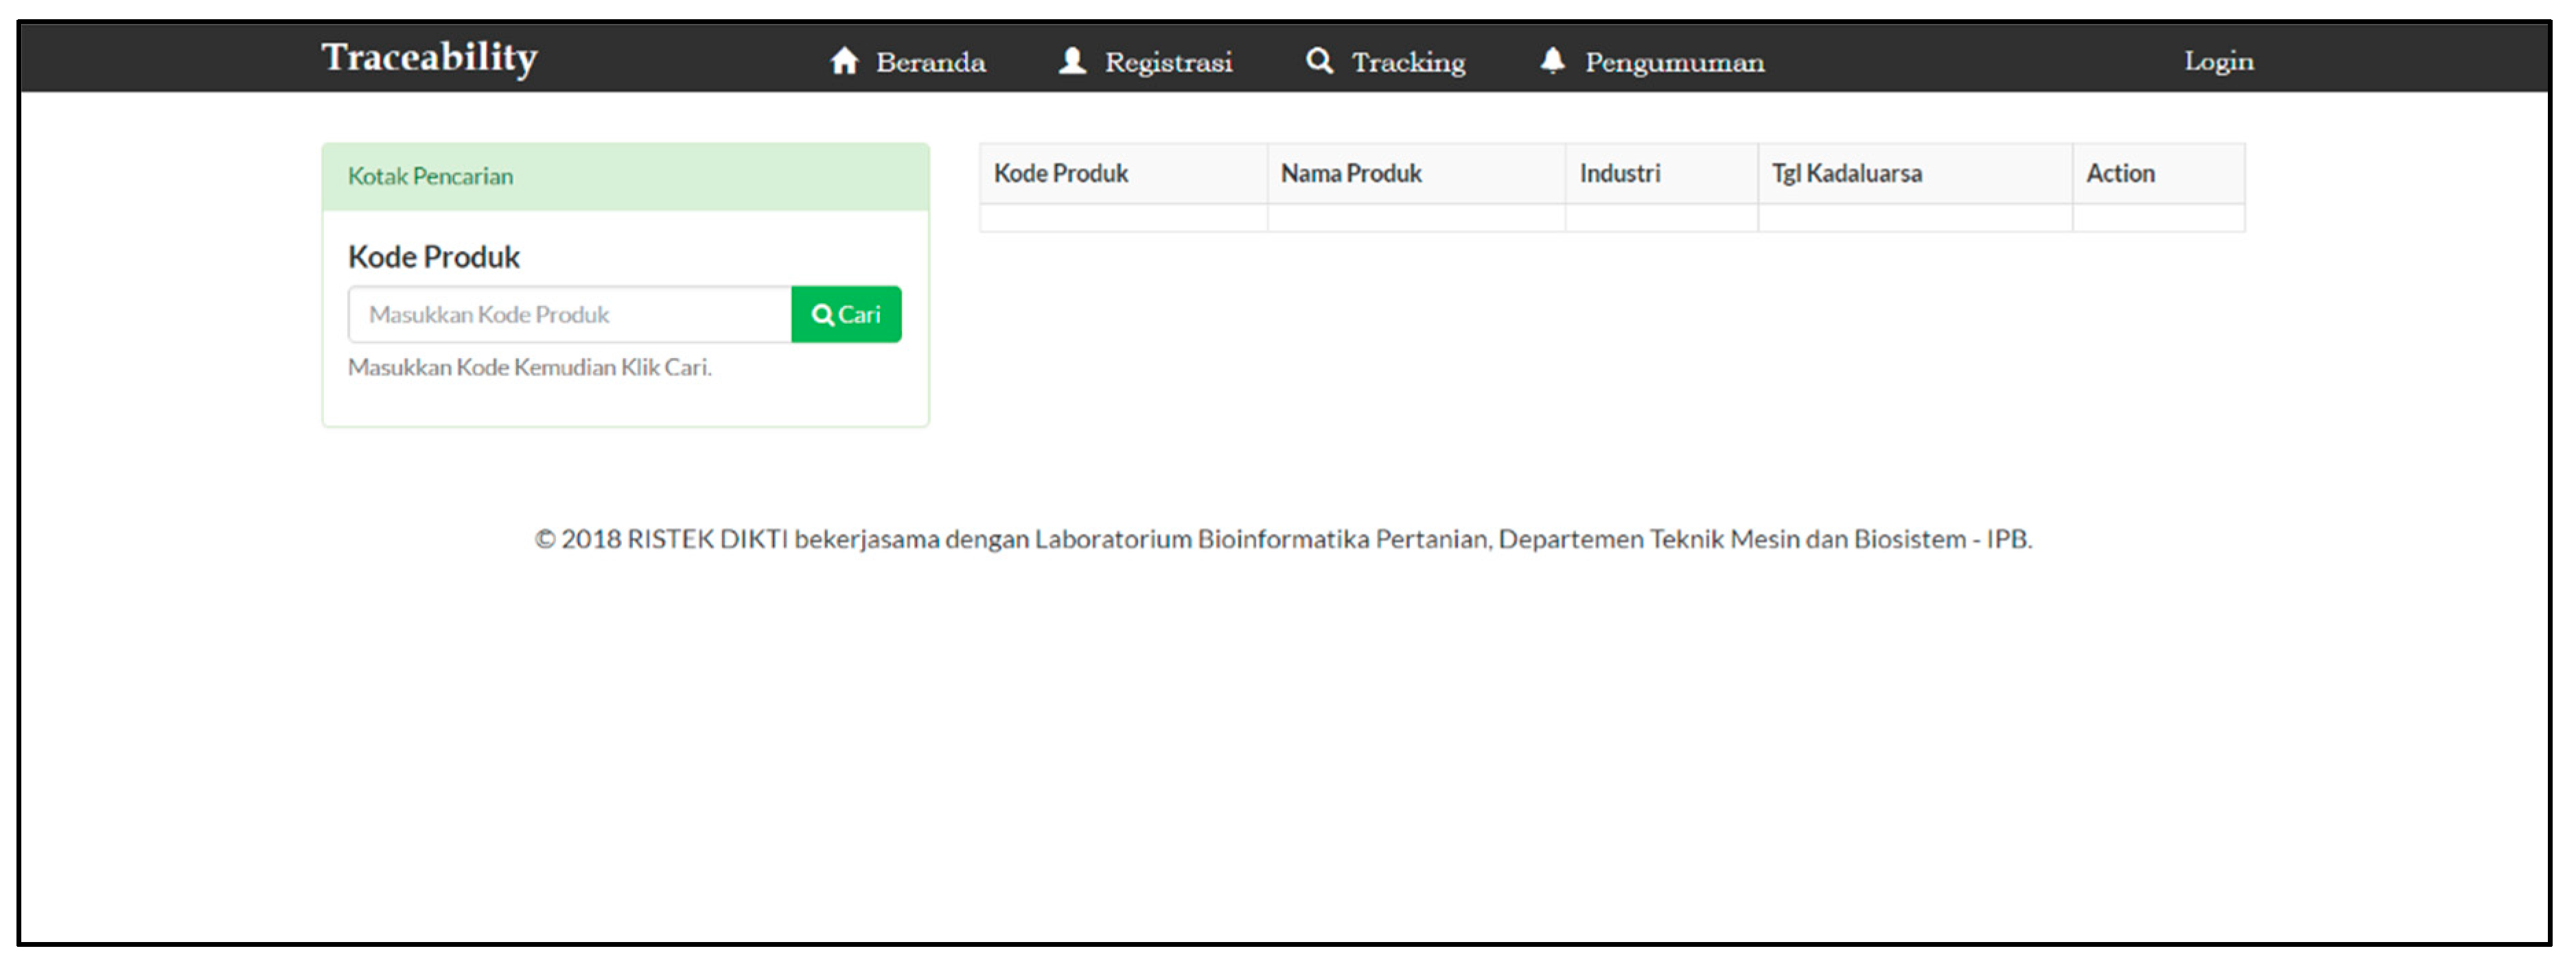Click the magnifier icon beside Tracking
Screen dimensions: 2576x964
[1319, 61]
